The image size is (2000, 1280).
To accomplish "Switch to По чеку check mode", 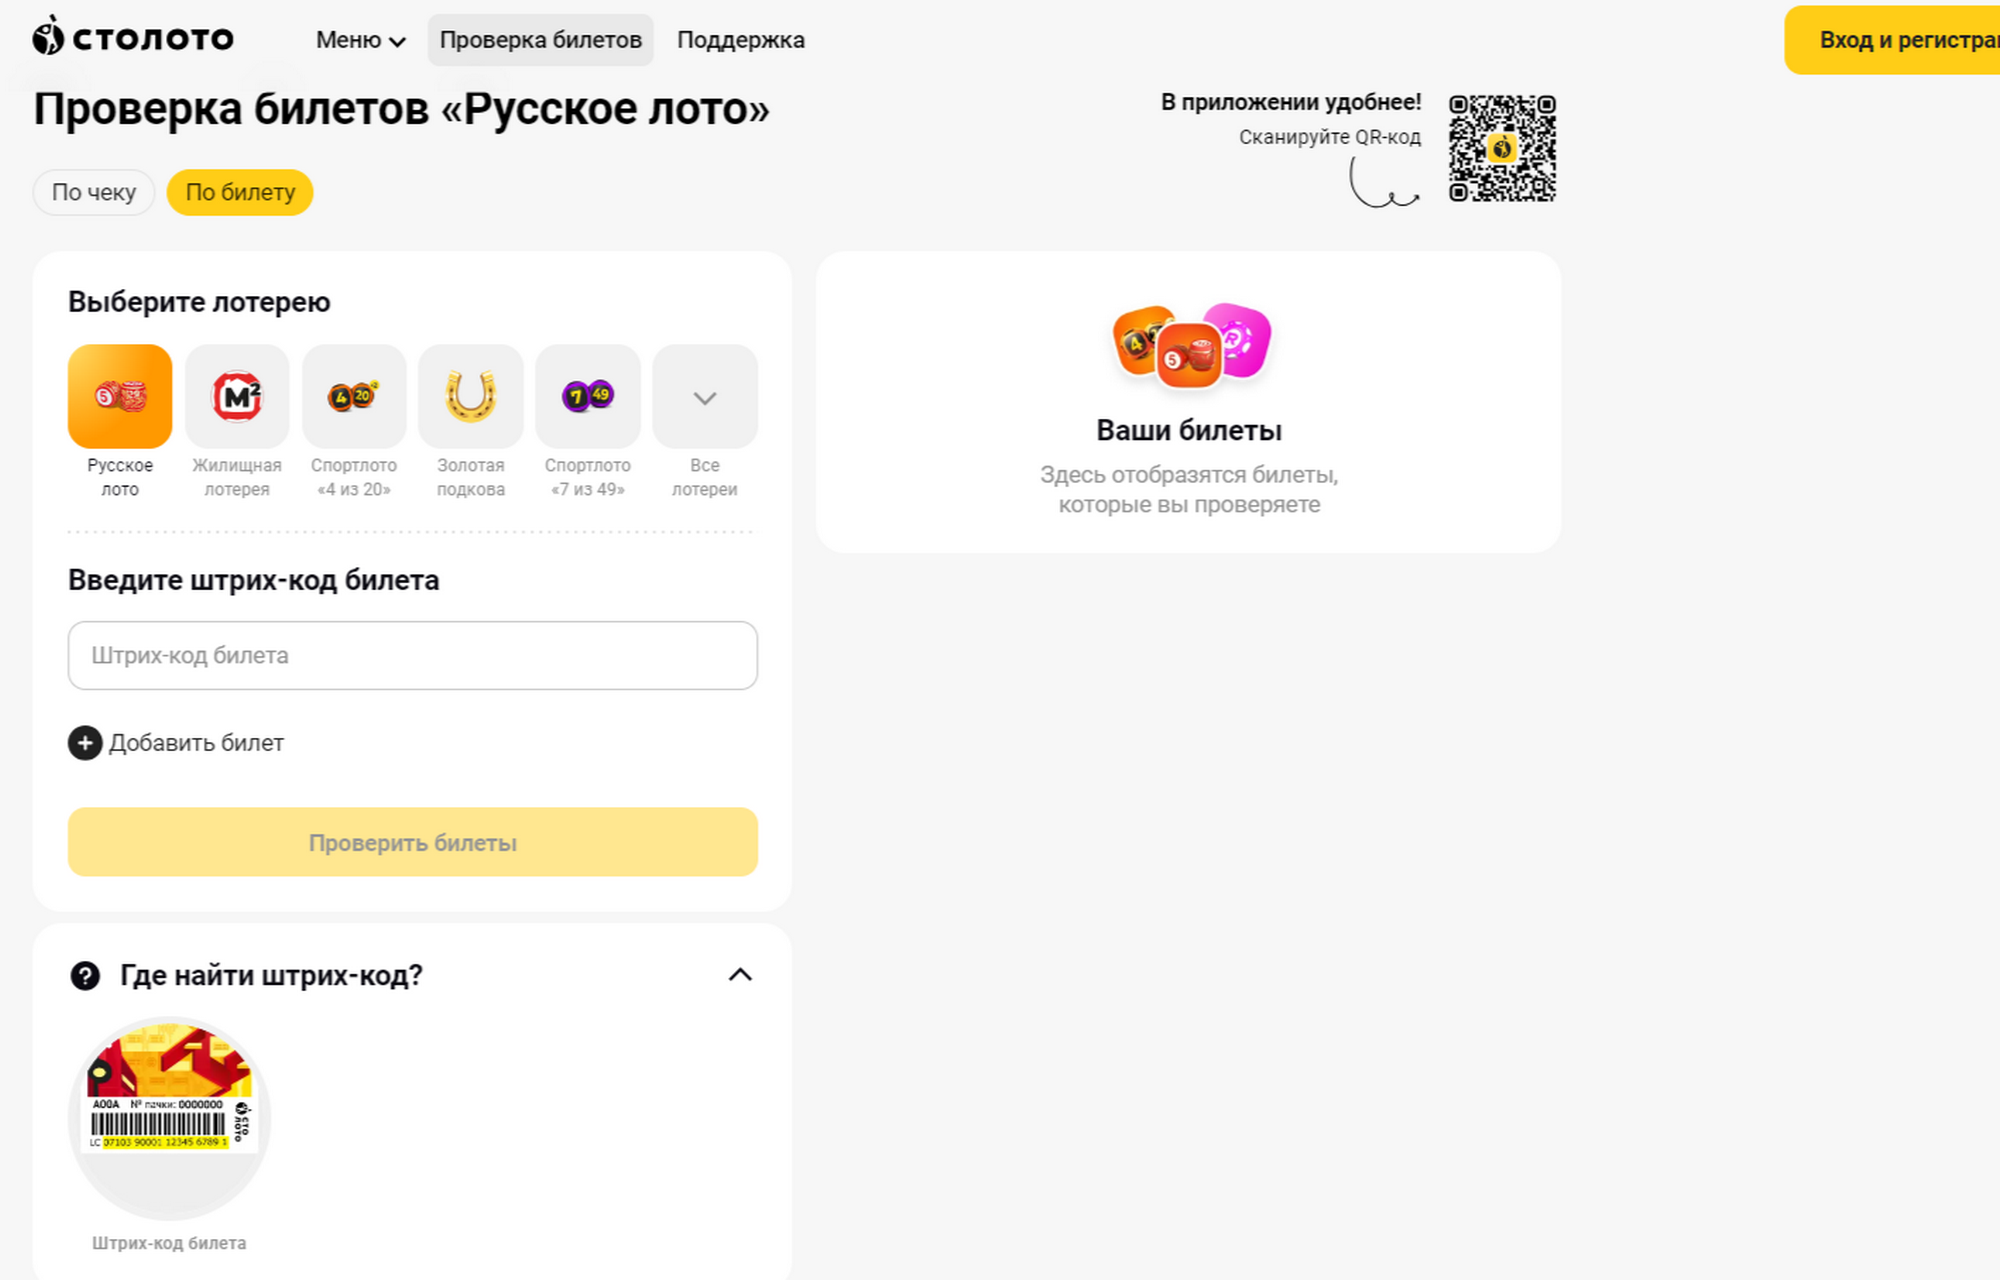I will tap(94, 192).
